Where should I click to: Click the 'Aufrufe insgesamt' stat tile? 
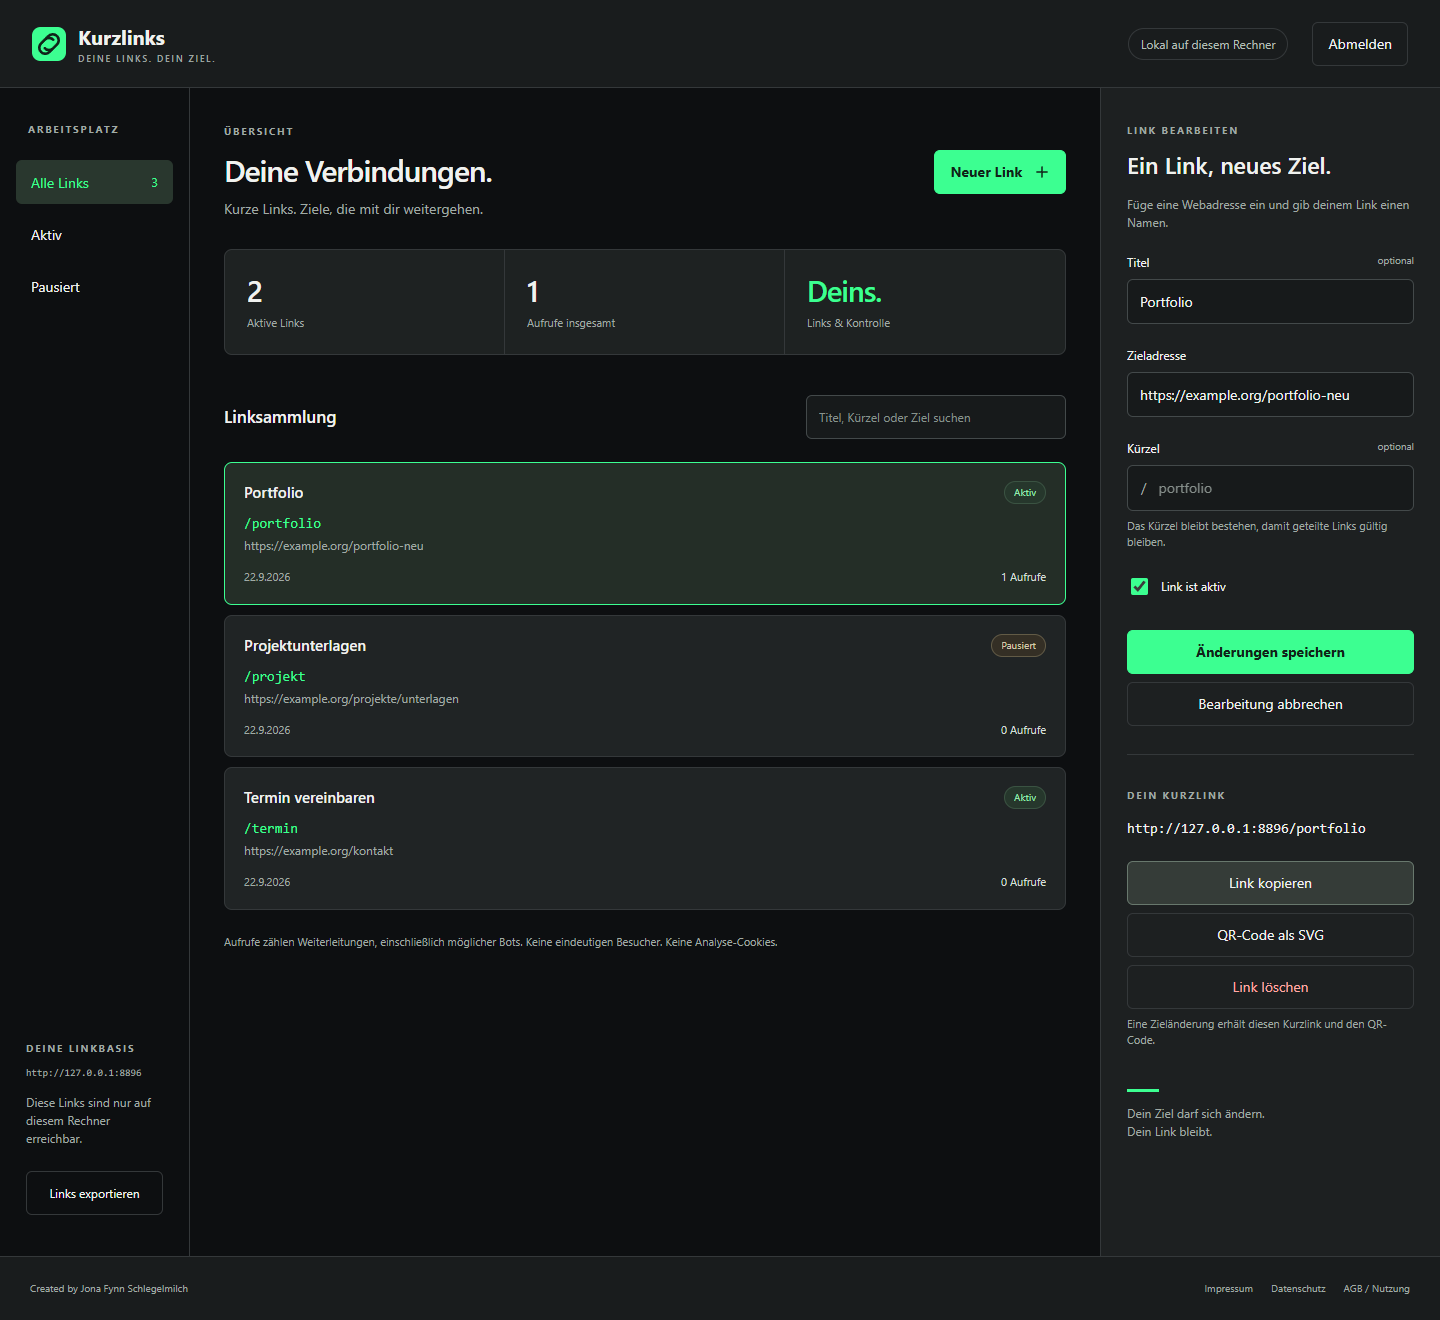coord(644,302)
